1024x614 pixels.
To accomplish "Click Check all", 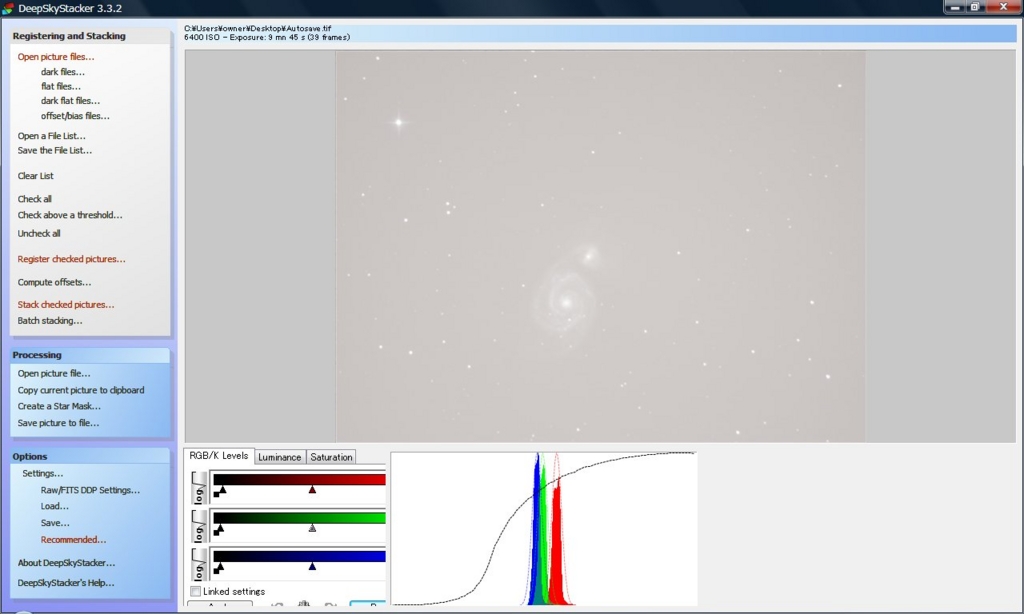I will click(35, 199).
